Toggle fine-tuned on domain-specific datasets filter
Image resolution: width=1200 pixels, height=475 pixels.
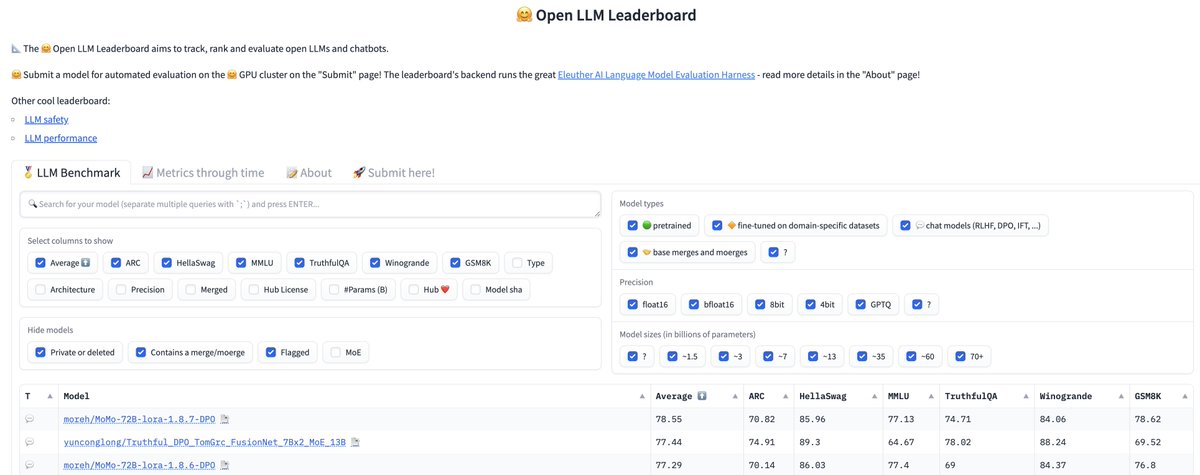pos(716,226)
